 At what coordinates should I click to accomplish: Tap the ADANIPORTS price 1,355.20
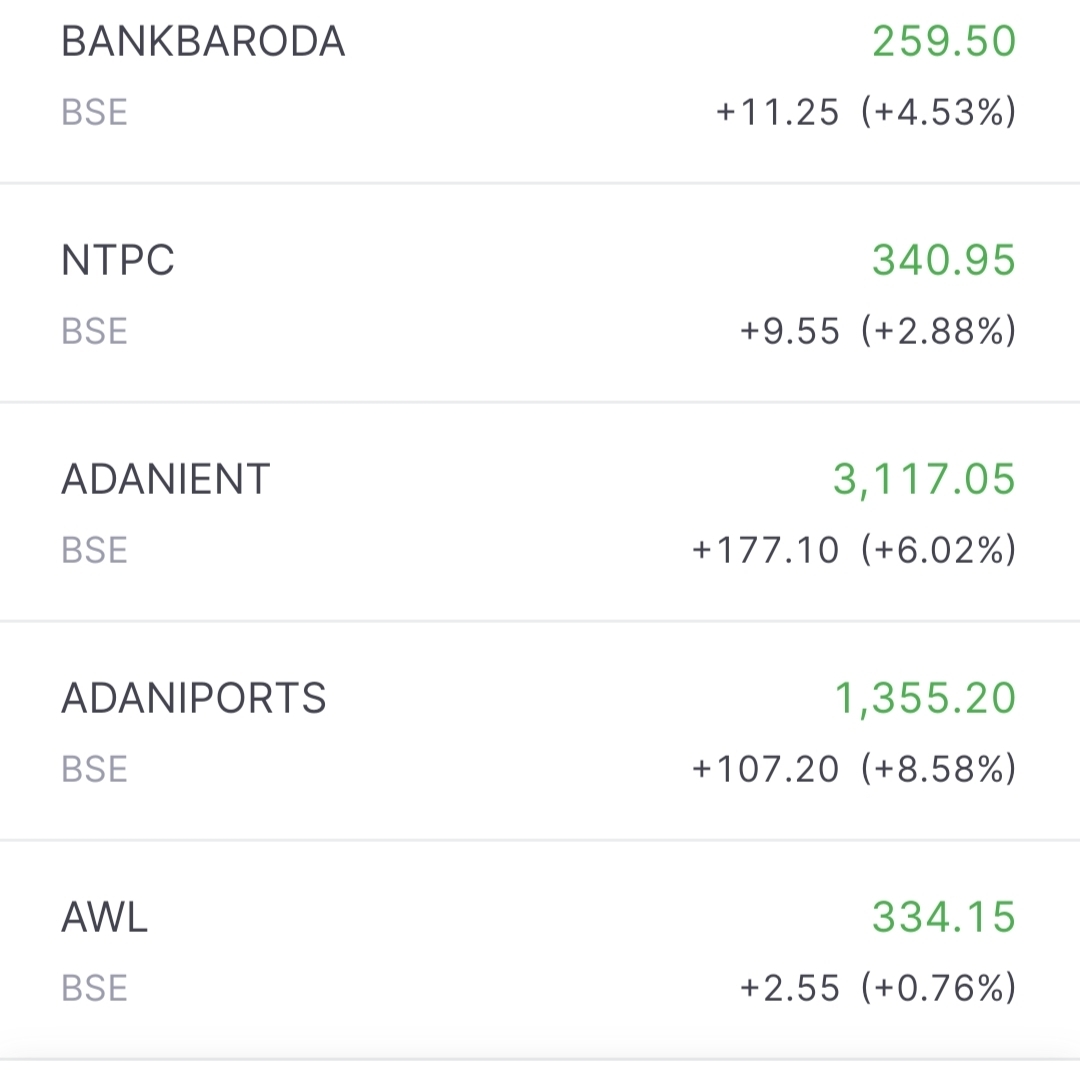coord(925,698)
